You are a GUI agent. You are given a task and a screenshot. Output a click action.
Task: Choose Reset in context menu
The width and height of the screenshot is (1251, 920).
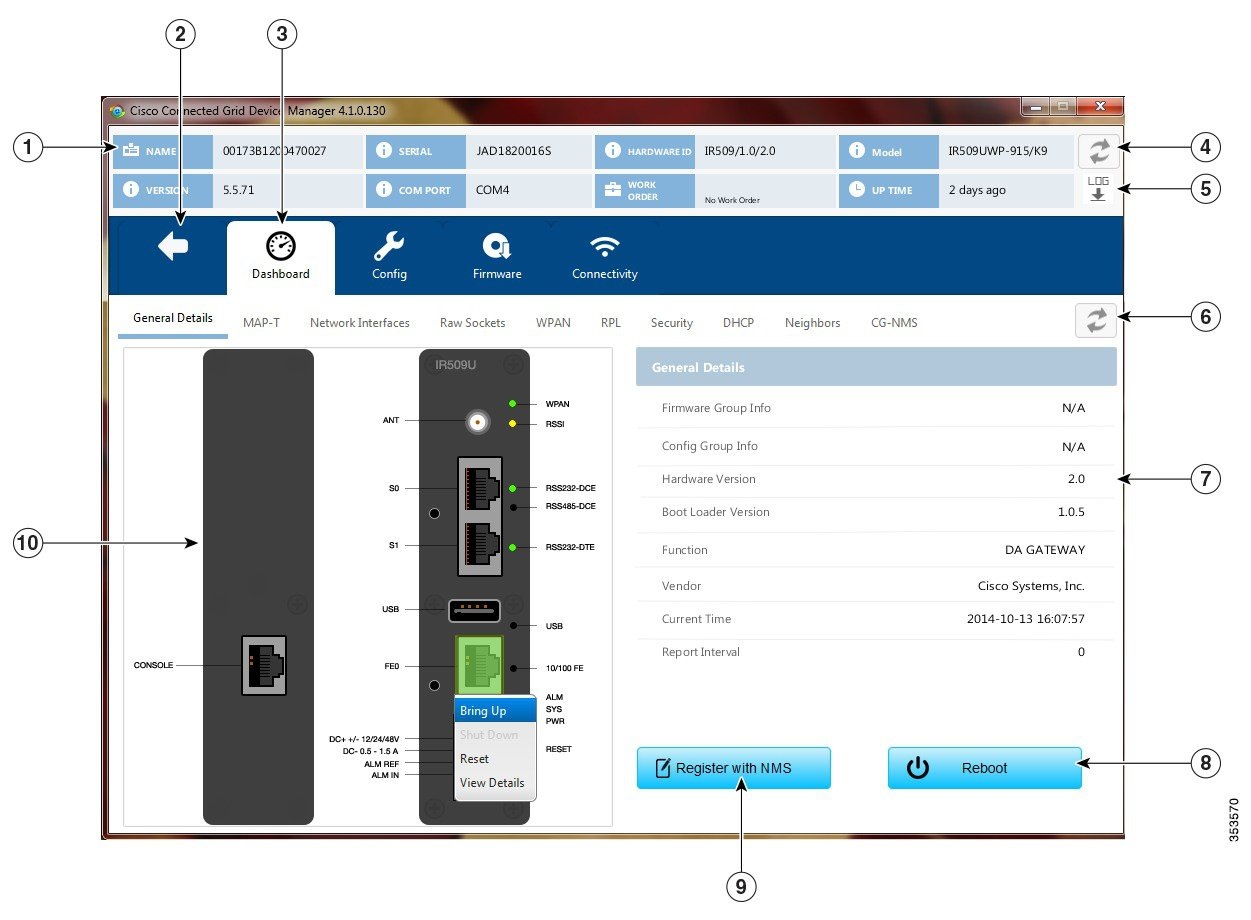tap(496, 759)
